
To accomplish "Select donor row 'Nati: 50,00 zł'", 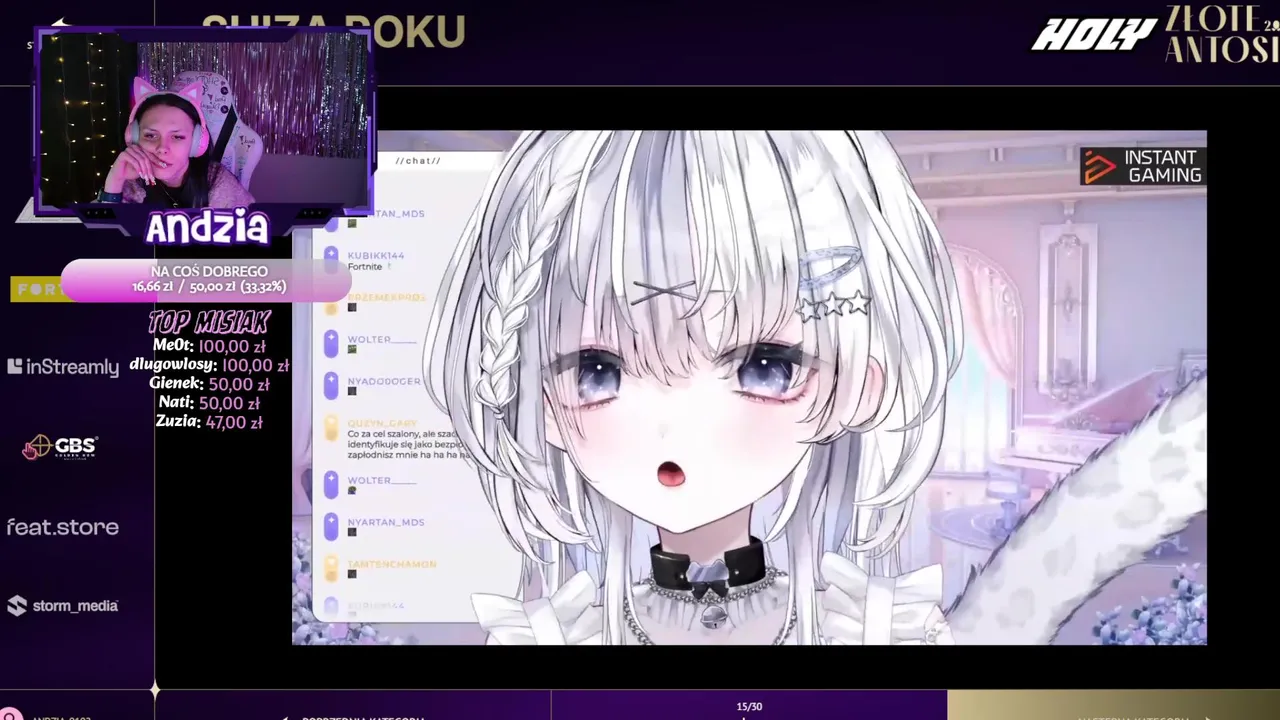I will 209,403.
